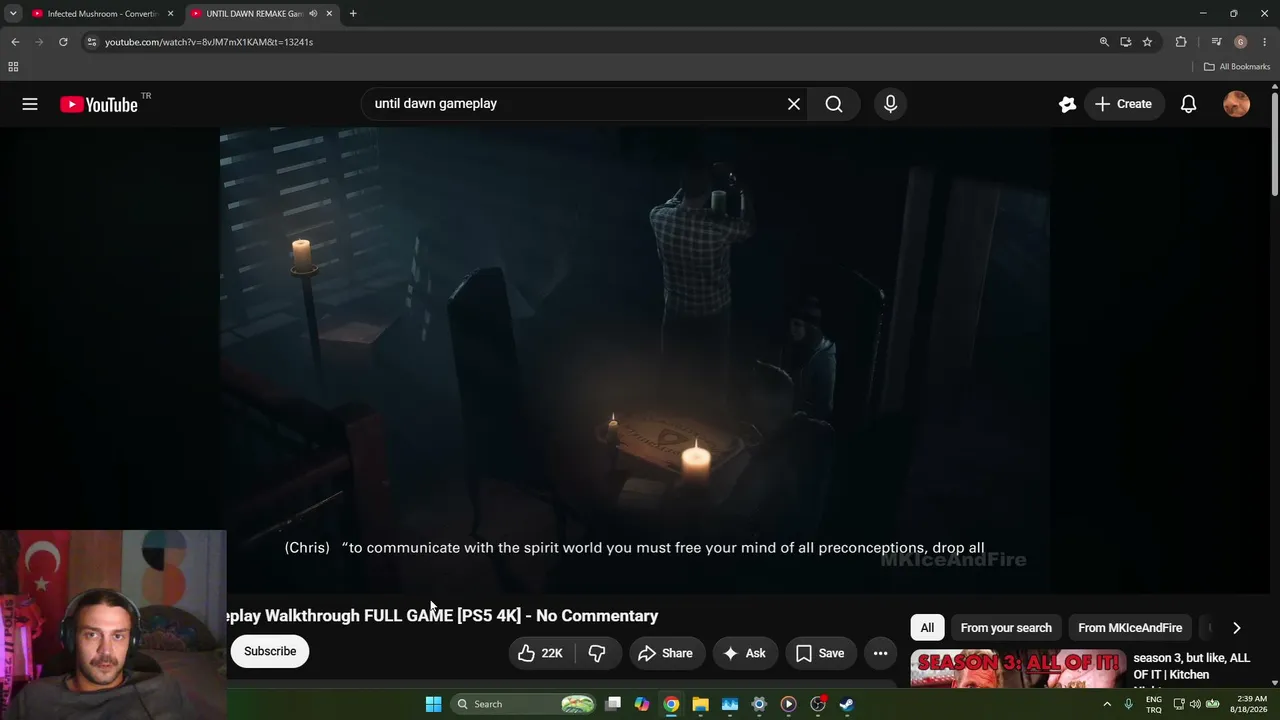Submit search with the magnifier button
The width and height of the screenshot is (1280, 720).
click(x=834, y=104)
